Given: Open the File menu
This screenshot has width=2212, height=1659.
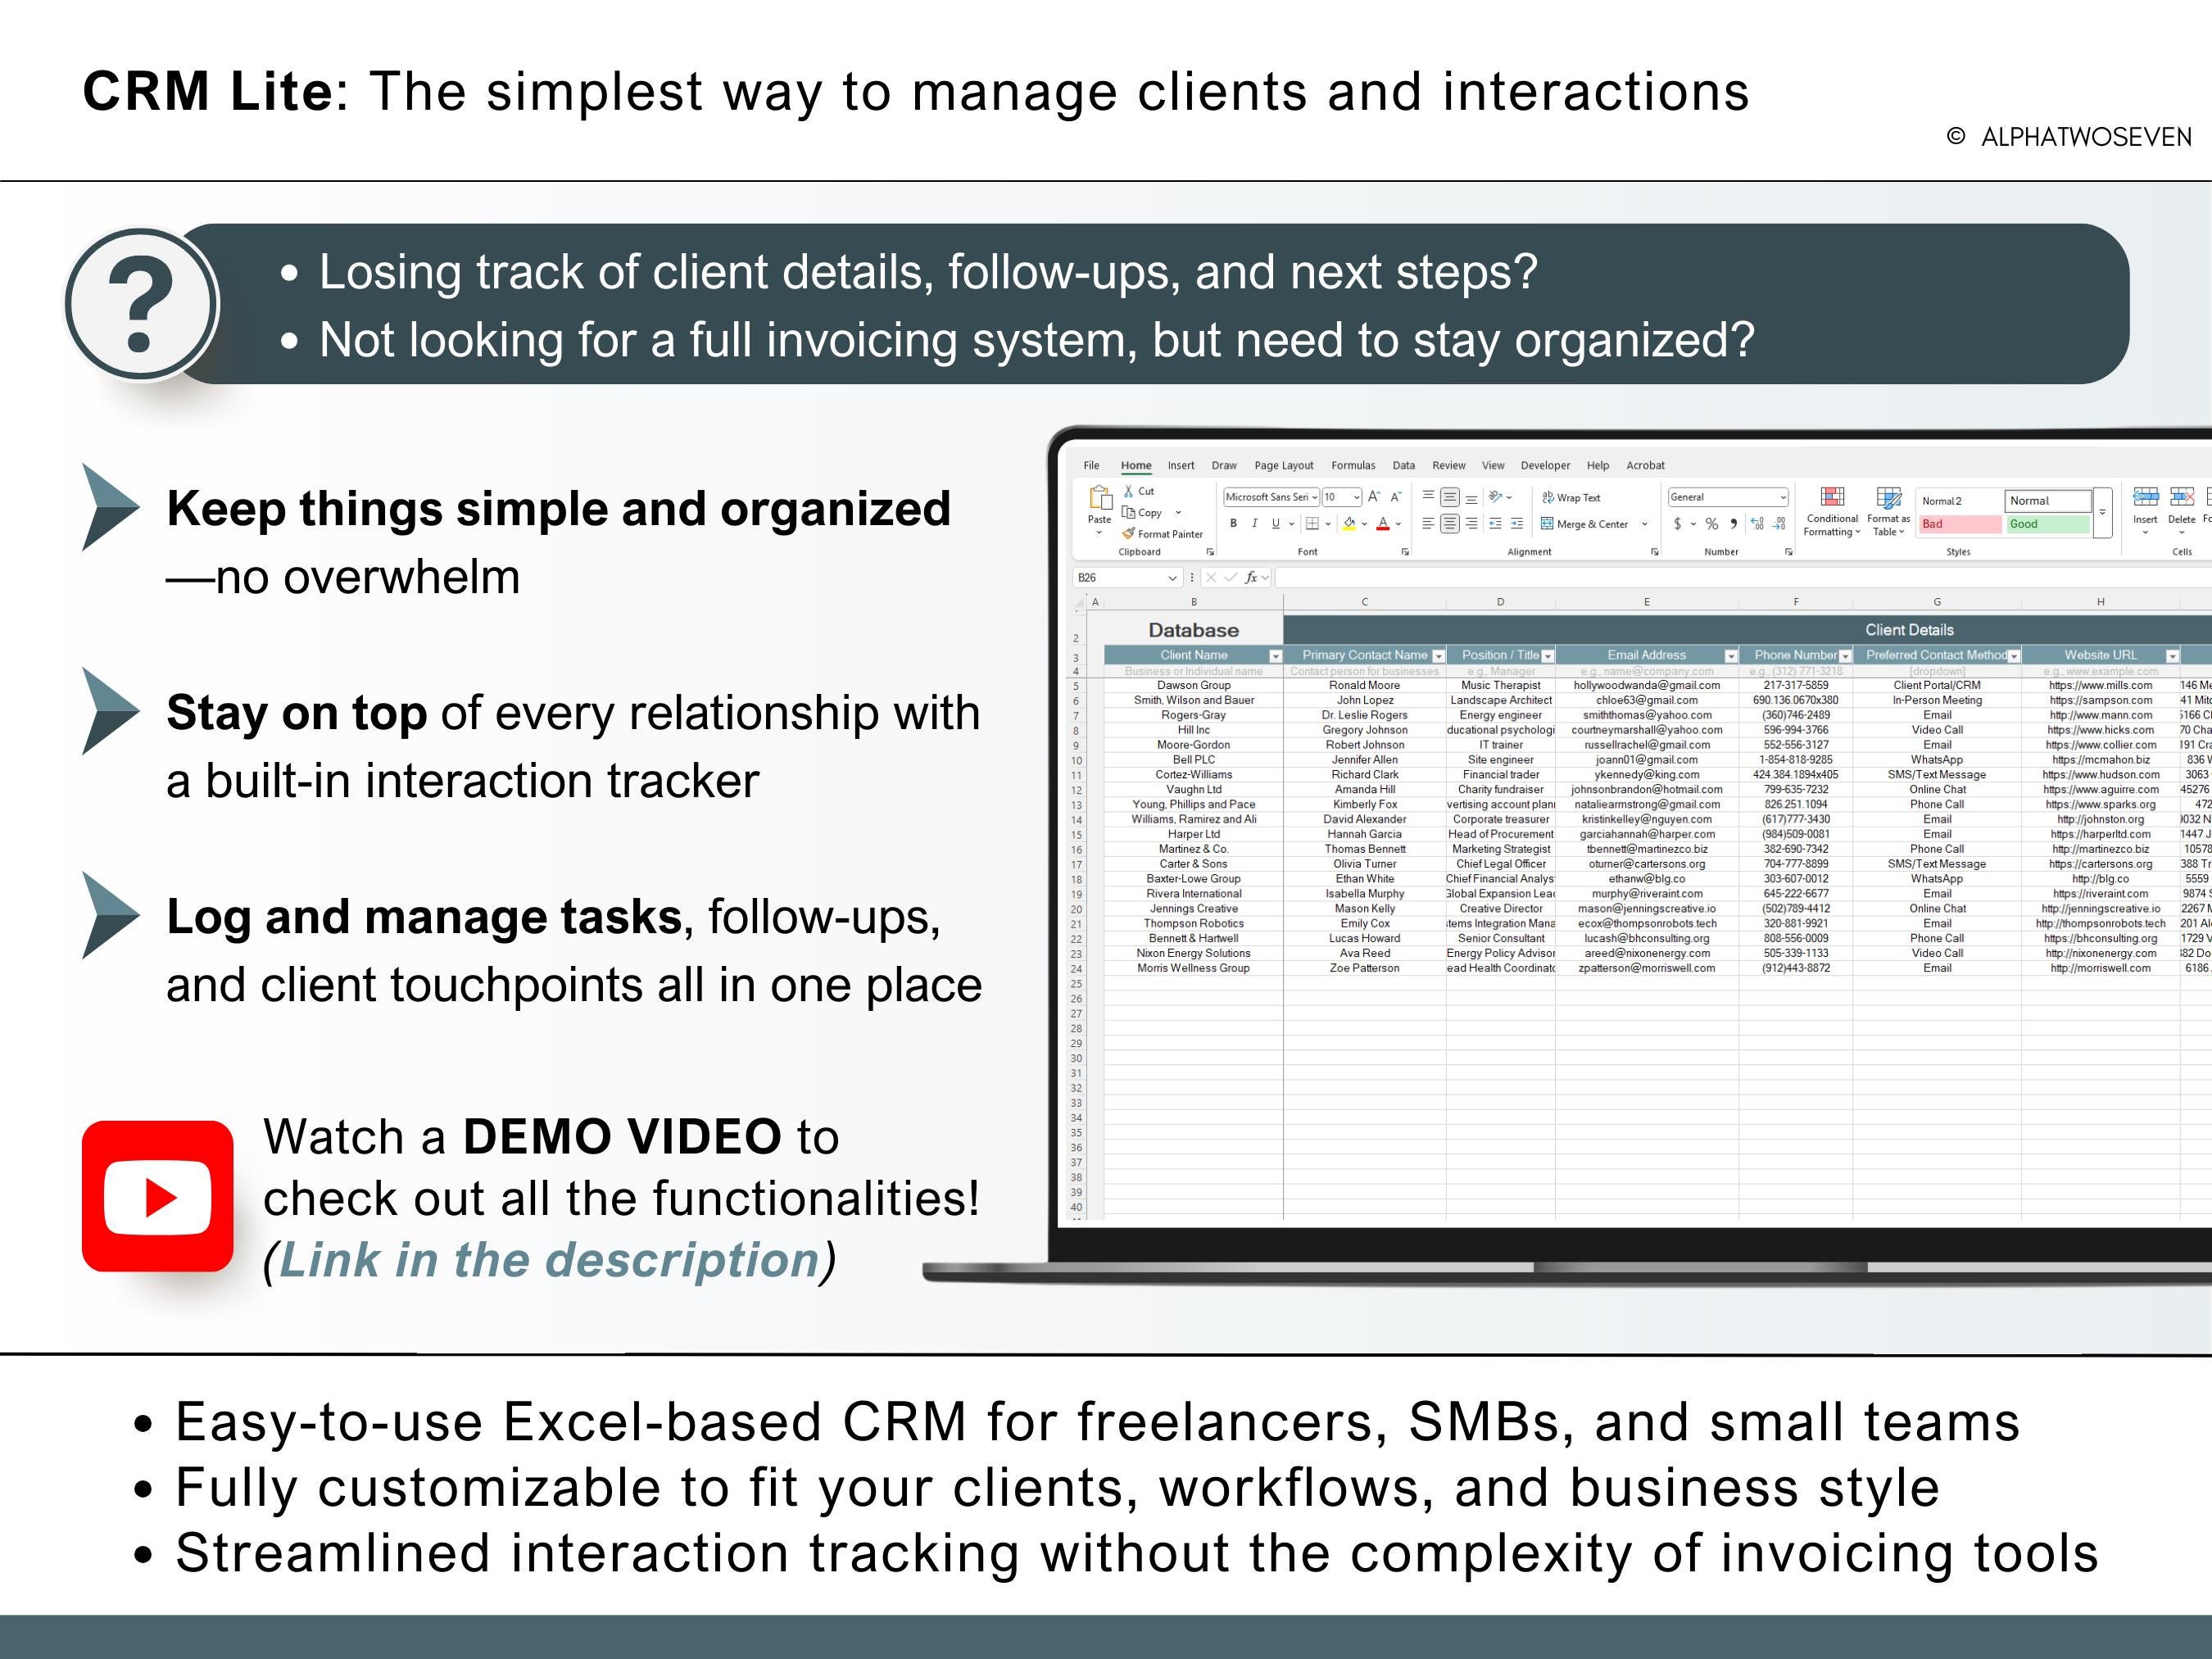Looking at the screenshot, I should point(1091,465).
